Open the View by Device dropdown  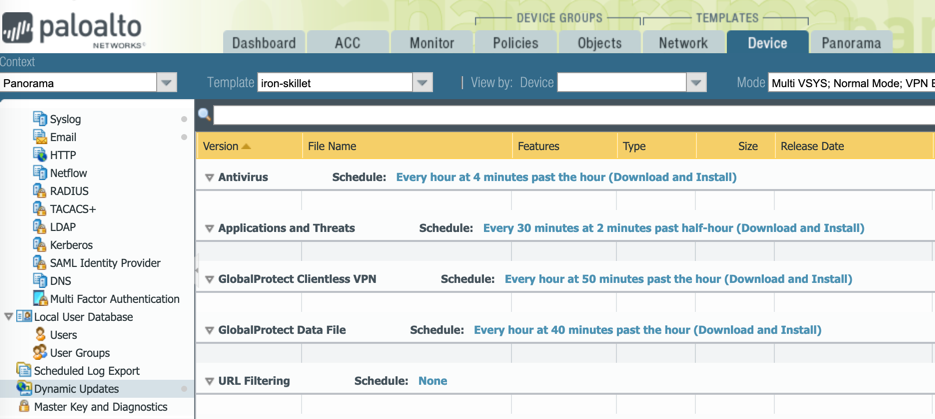[697, 83]
